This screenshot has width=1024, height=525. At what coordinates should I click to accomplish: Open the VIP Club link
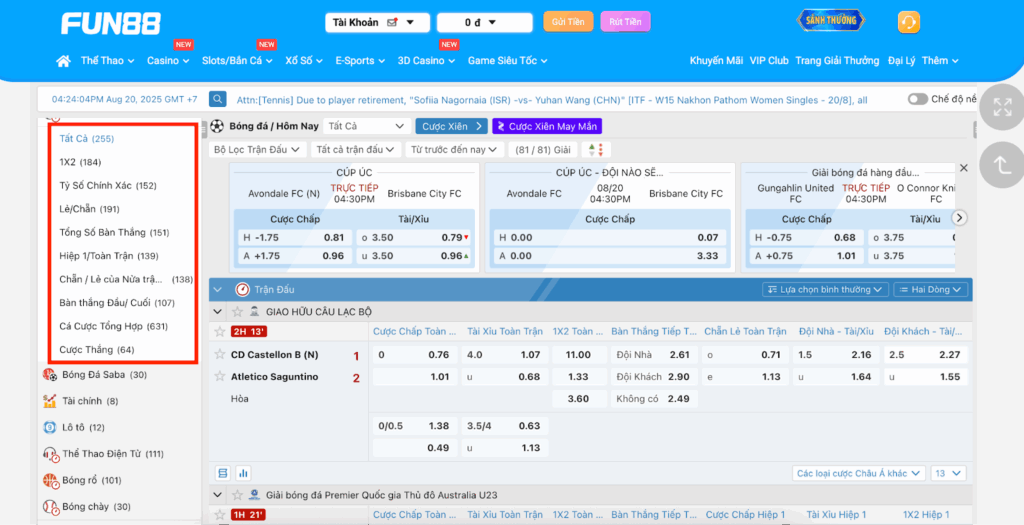(x=769, y=61)
